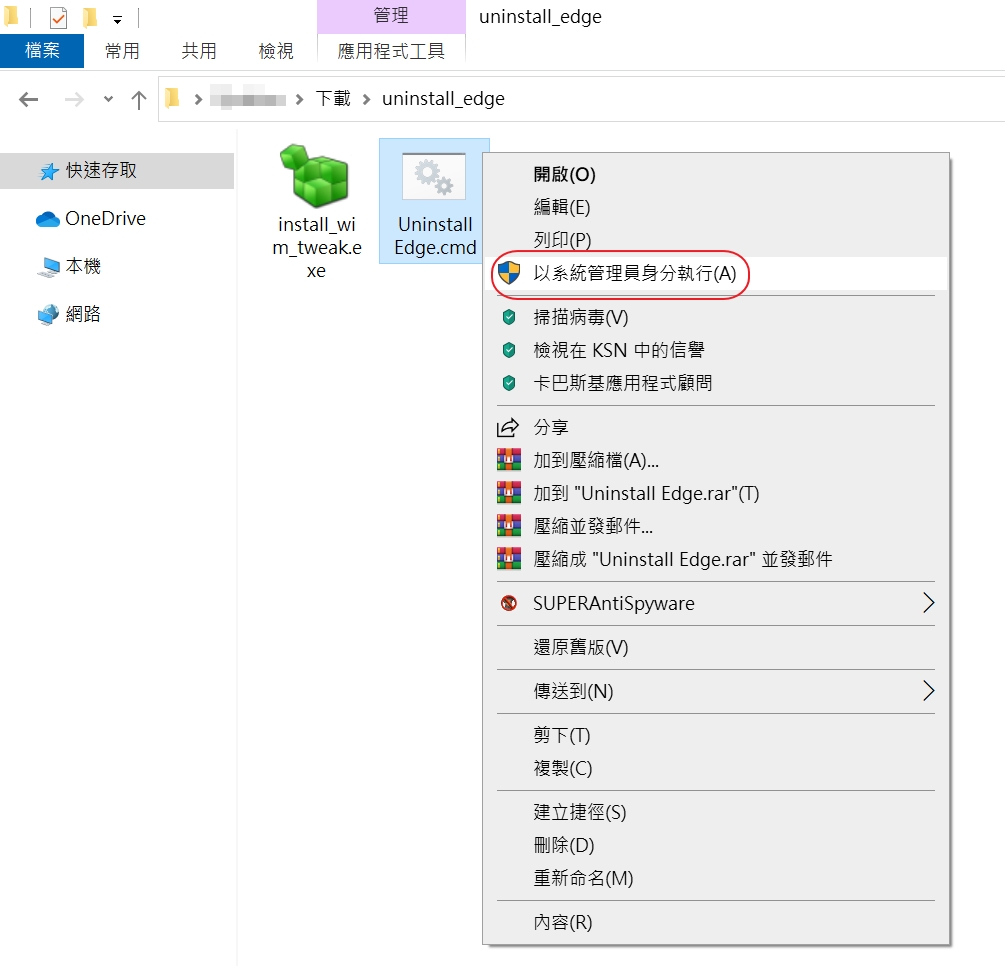Click the 本機 computer icon
Image resolution: width=1005 pixels, height=966 pixels.
(x=48, y=267)
